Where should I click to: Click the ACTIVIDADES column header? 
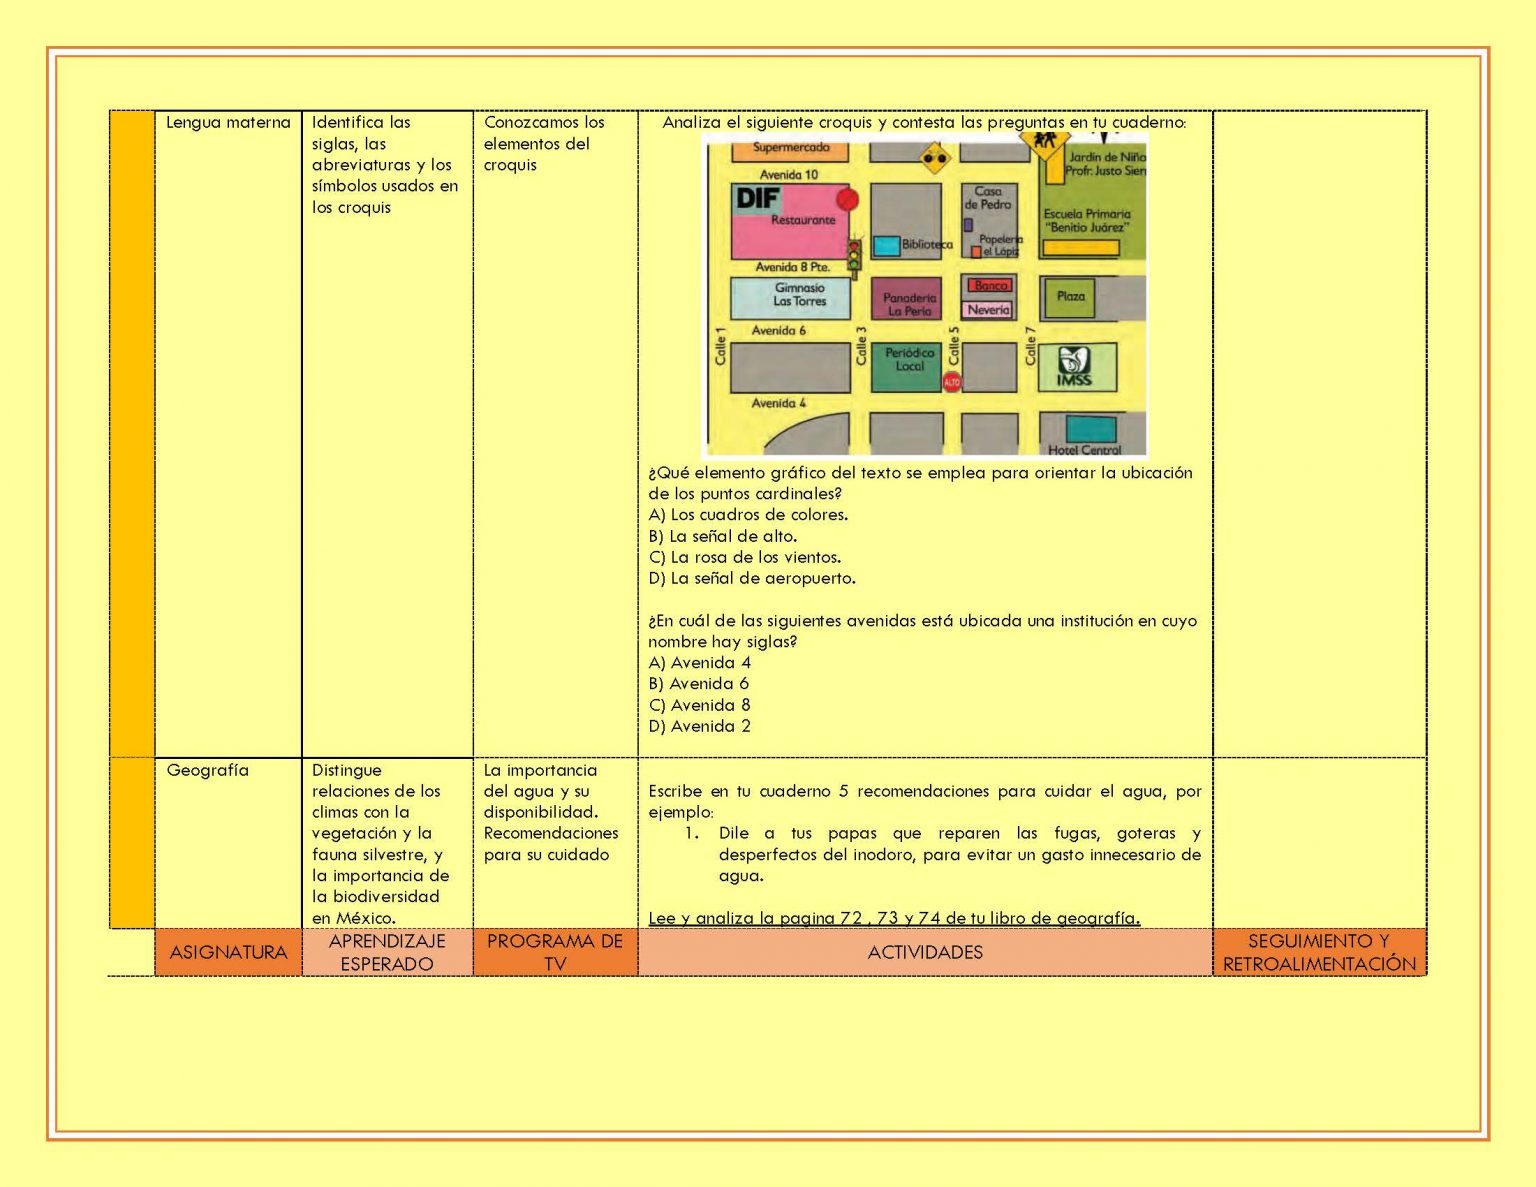pyautogui.click(x=924, y=952)
